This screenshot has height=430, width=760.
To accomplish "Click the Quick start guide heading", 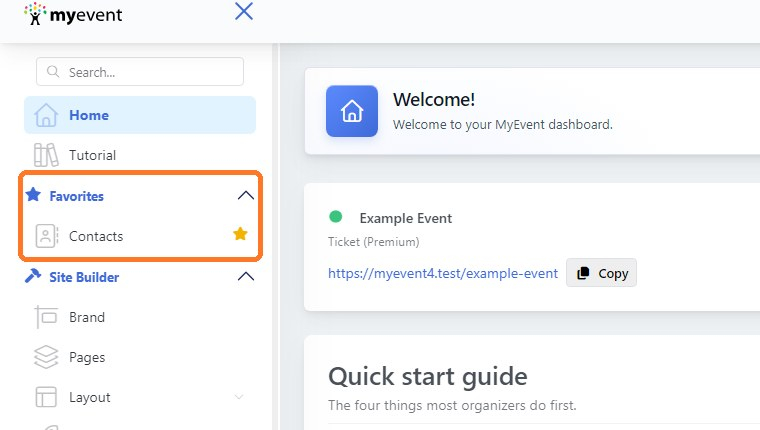I will 428,377.
